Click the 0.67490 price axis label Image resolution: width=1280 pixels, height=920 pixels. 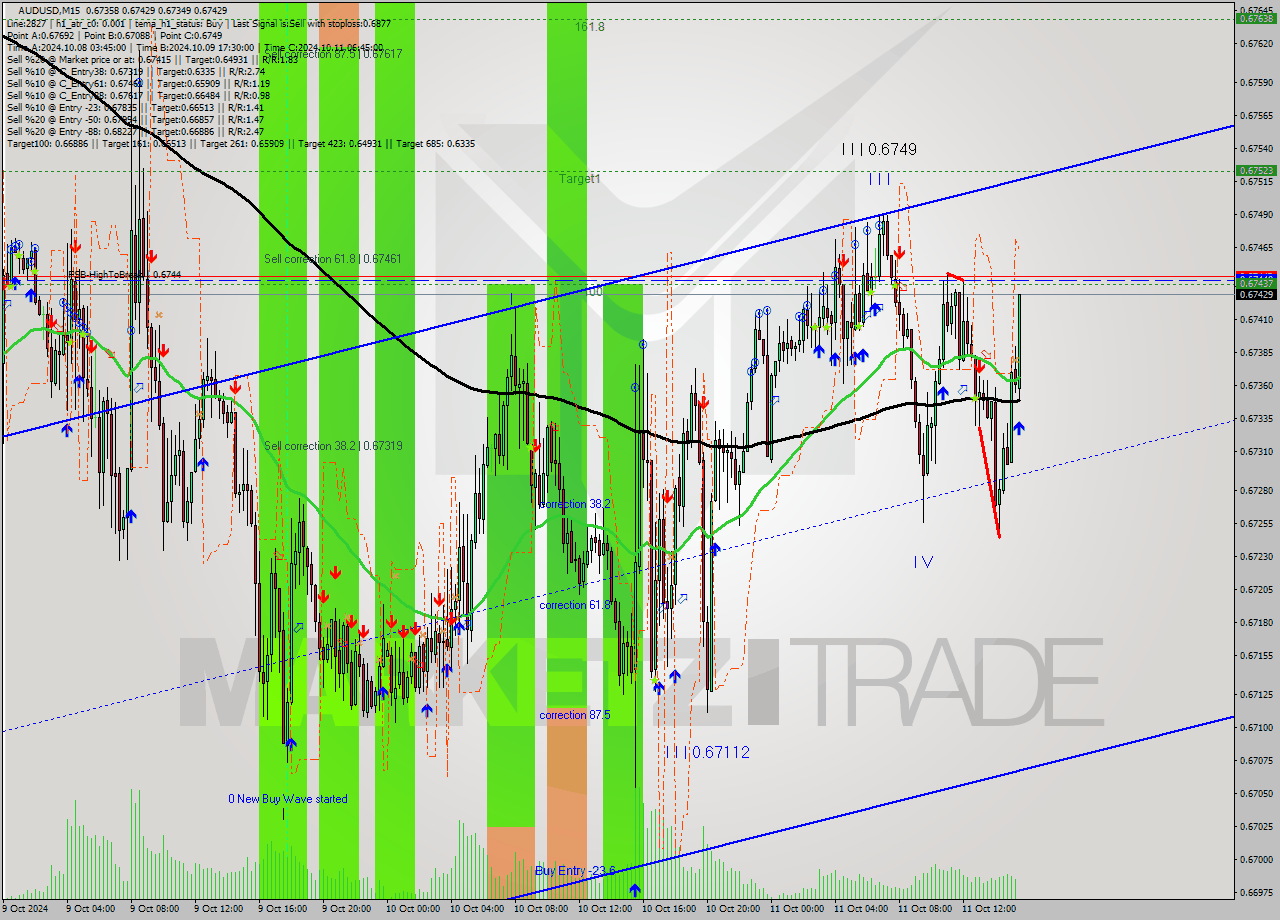tap(1256, 214)
